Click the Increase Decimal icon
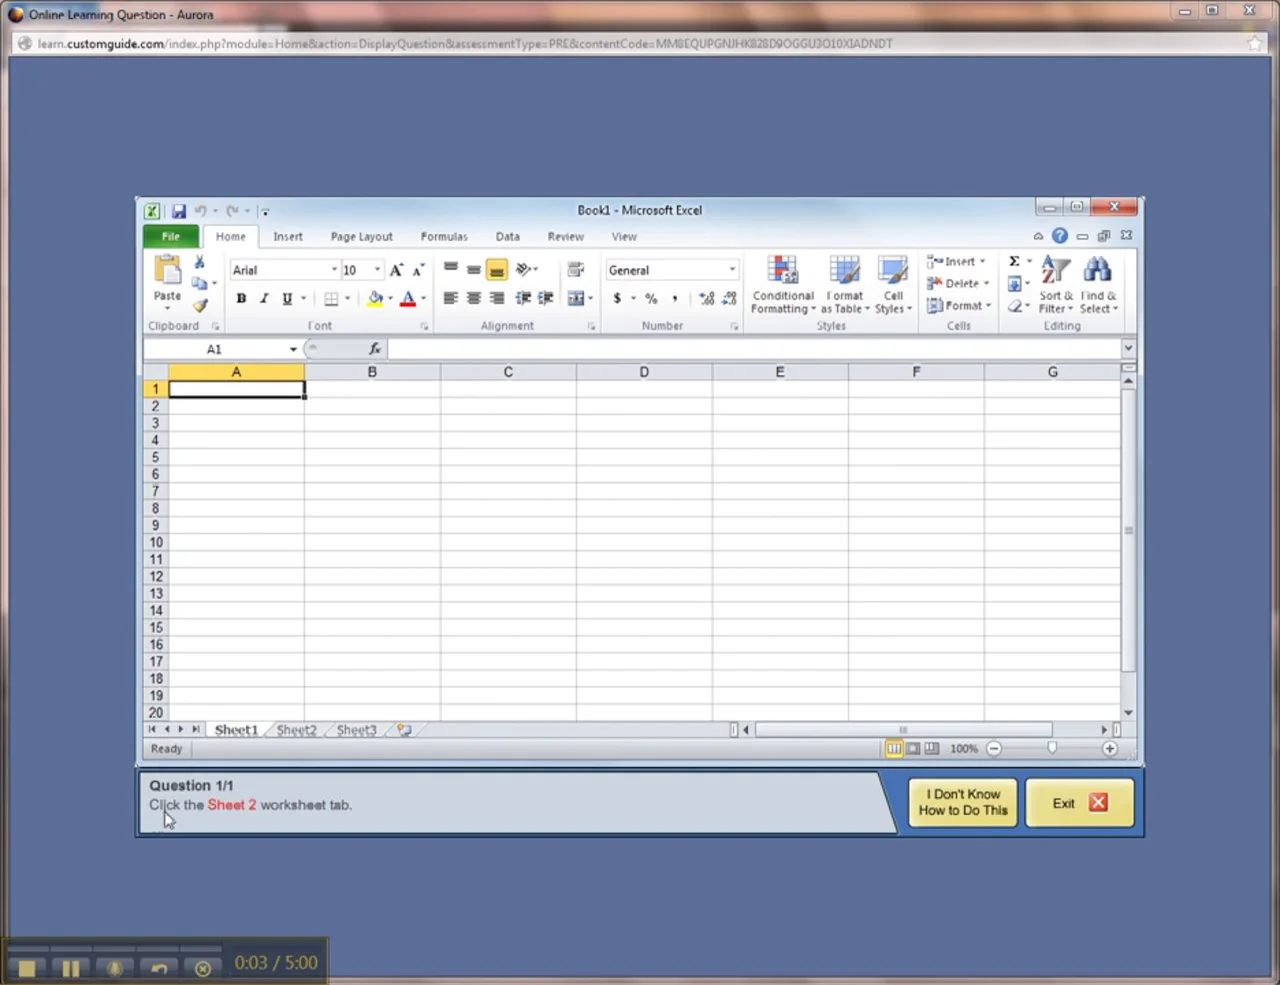The image size is (1280, 985). pyautogui.click(x=706, y=298)
